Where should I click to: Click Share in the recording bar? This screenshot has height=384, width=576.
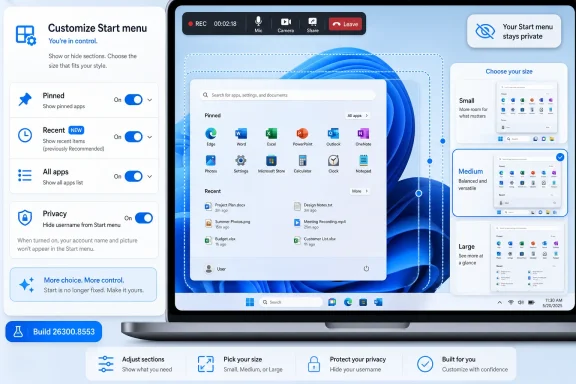tap(313, 24)
